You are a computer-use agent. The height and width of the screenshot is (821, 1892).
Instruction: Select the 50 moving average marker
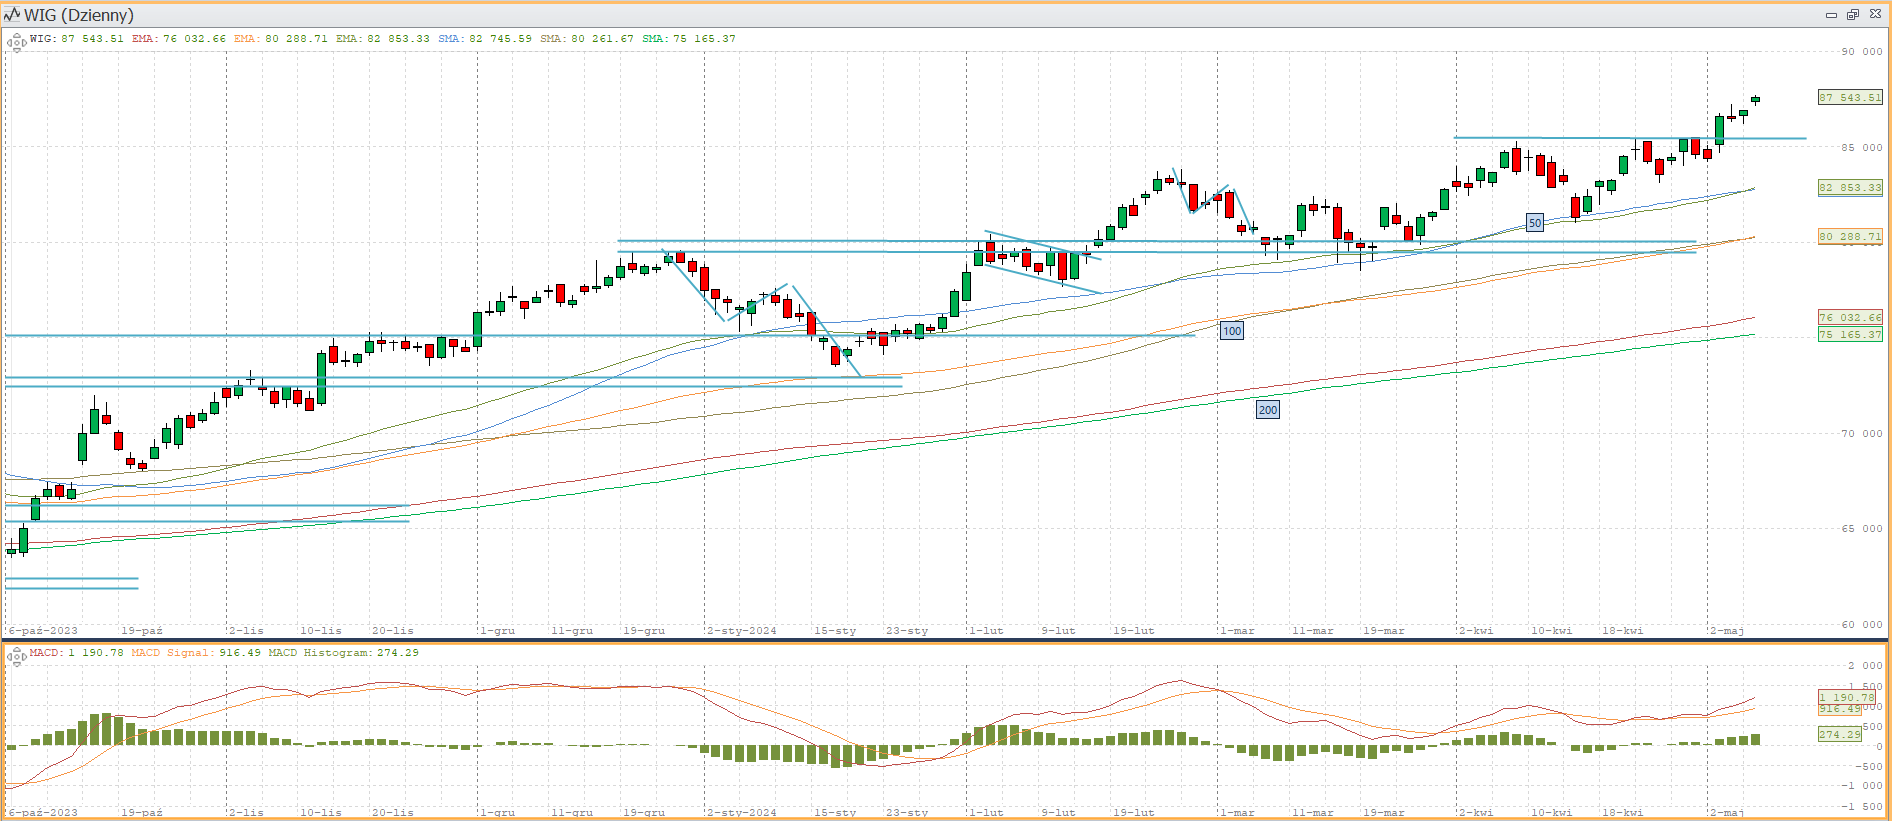(x=1534, y=223)
